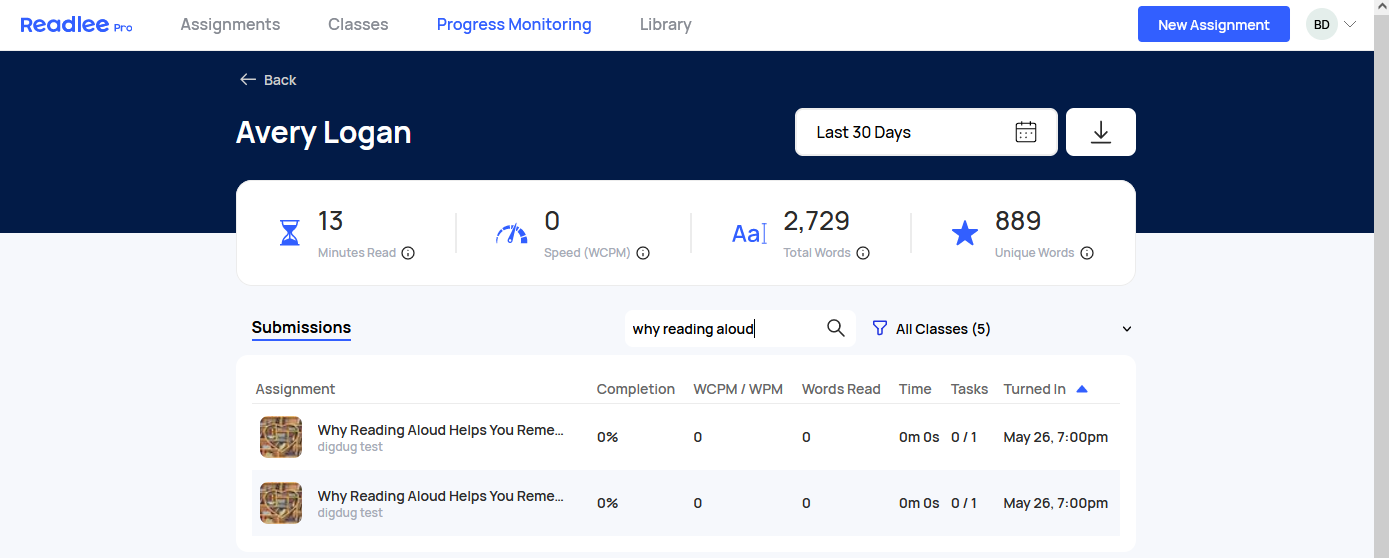Image resolution: width=1389 pixels, height=558 pixels.
Task: Open the Assignments tab
Action: click(x=230, y=25)
